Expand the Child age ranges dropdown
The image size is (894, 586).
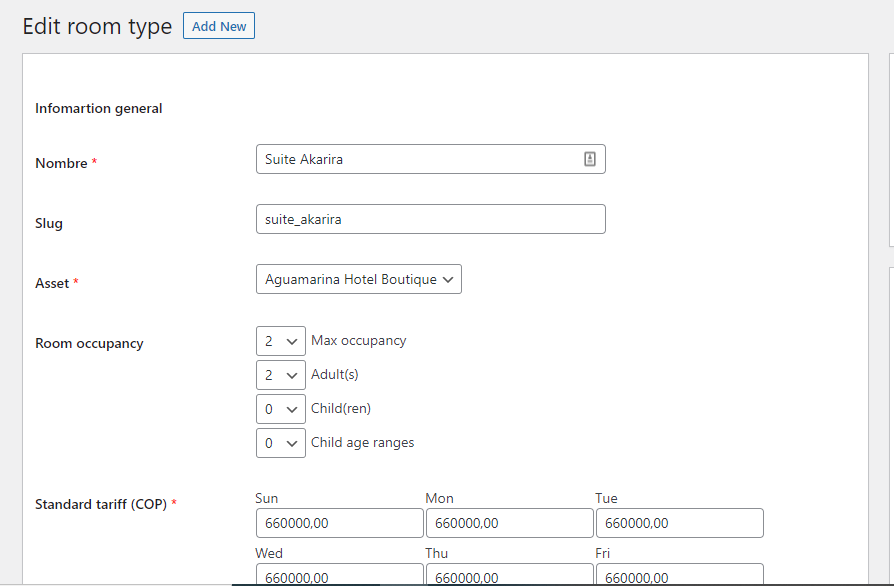click(x=281, y=443)
